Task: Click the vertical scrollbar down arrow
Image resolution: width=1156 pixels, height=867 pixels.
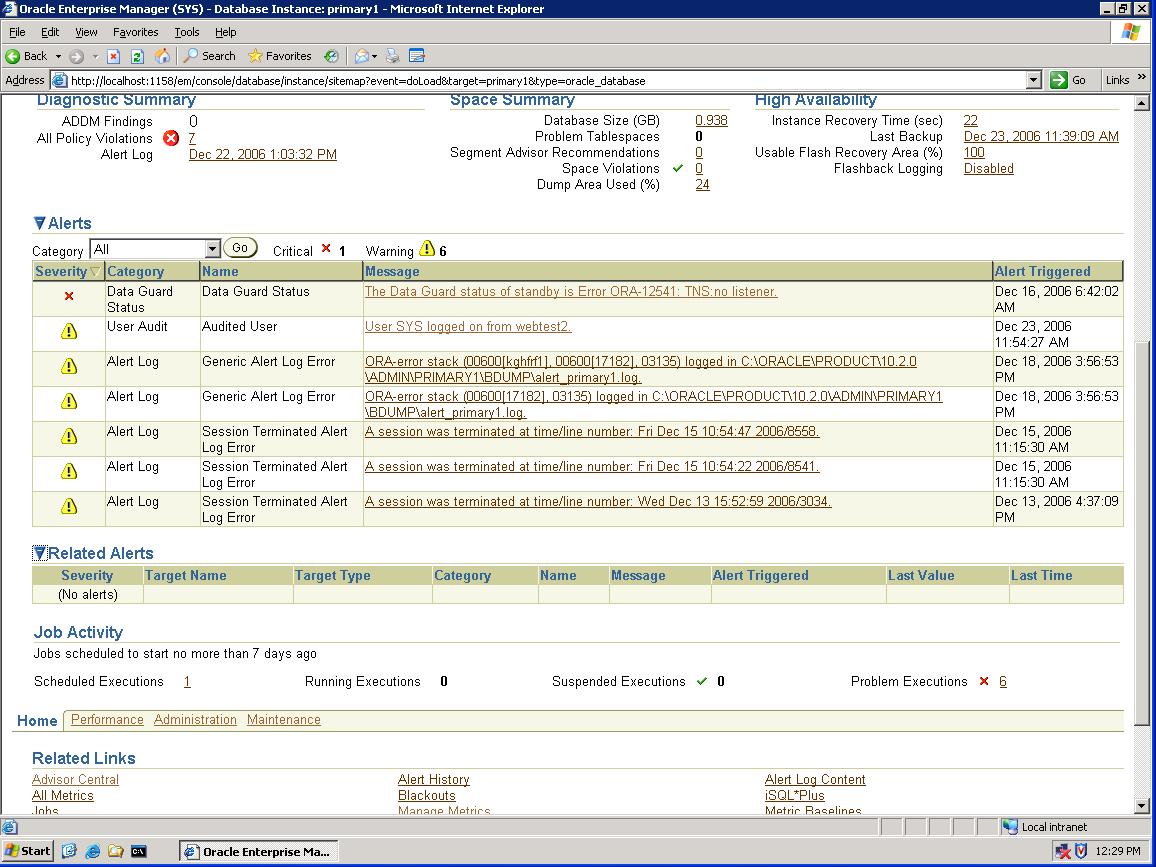Action: [1142, 807]
